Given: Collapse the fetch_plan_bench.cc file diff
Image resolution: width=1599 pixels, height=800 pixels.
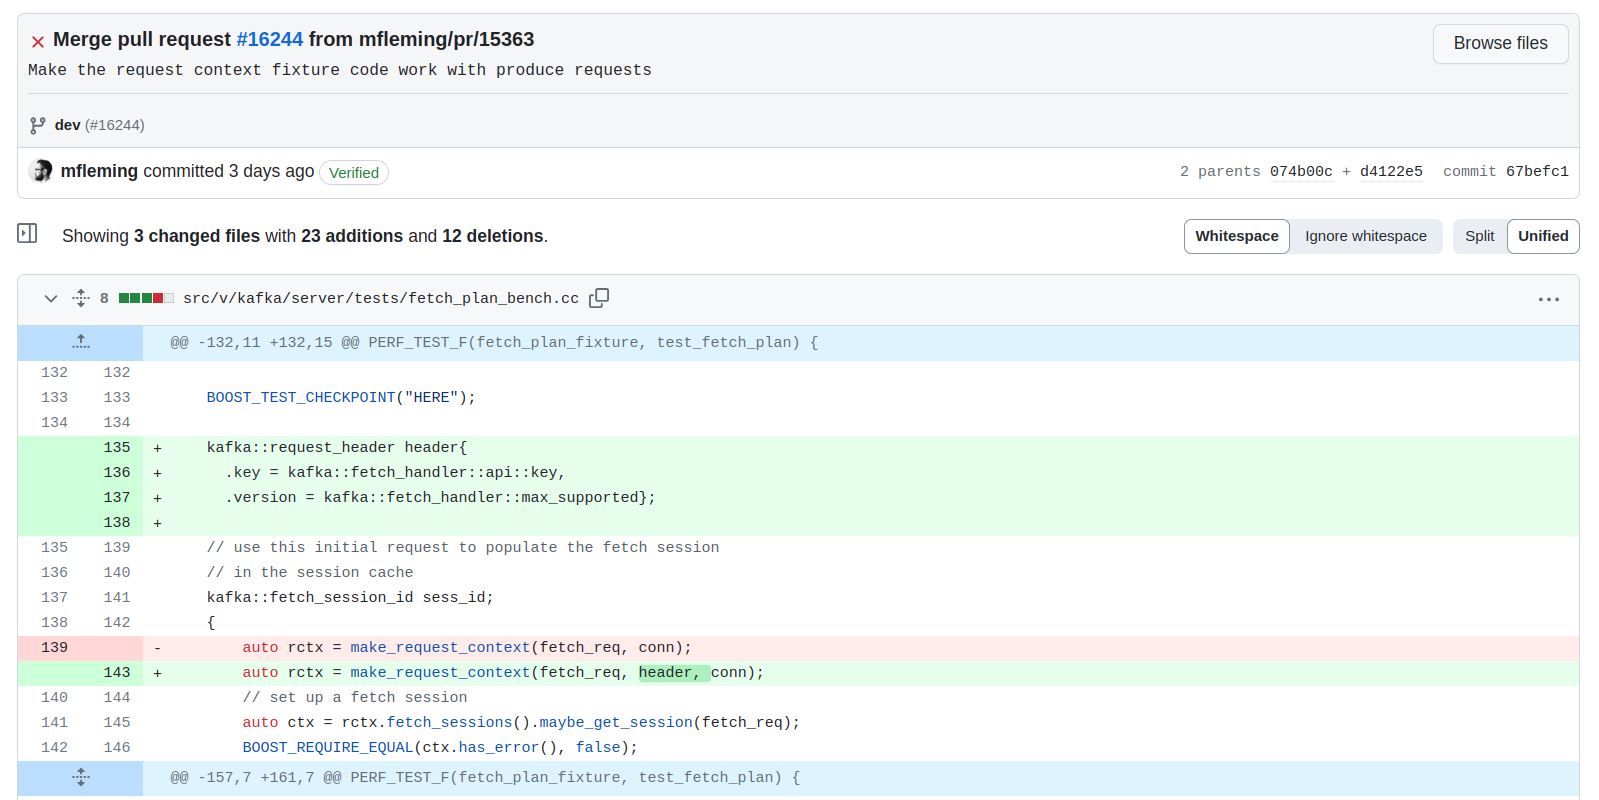Looking at the screenshot, I should click(51, 298).
